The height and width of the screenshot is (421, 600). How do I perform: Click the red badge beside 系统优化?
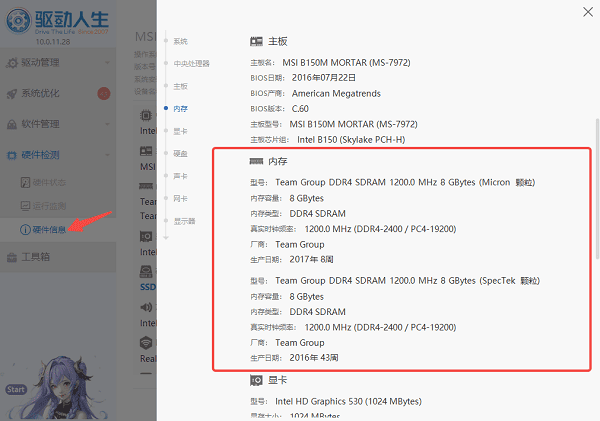(x=104, y=94)
